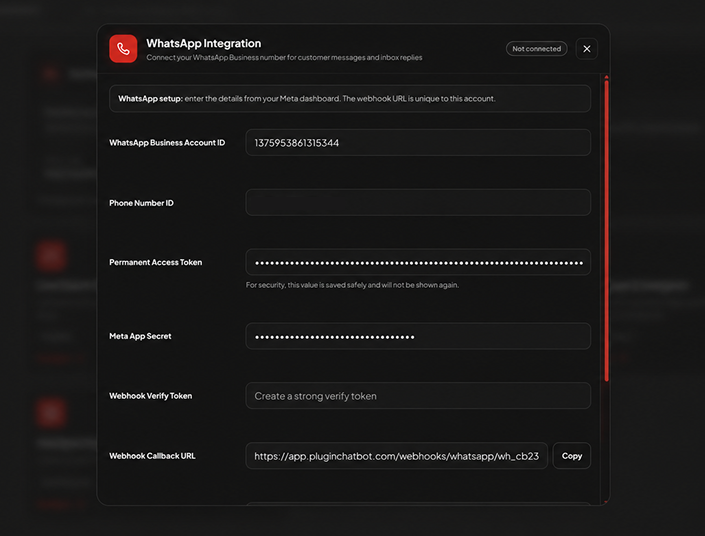The image size is (705, 536).
Task: Click the Meta App Secret label
Action: [x=140, y=336]
